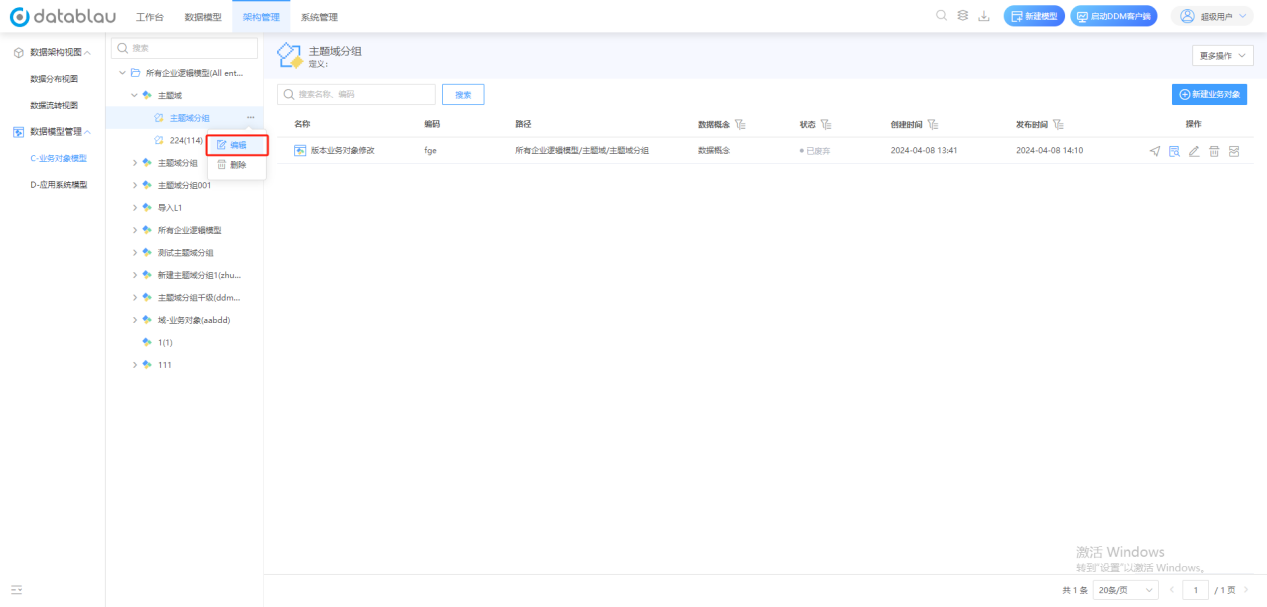Click the pencil edit icon for 版本业务对象修改
The width and height of the screenshot is (1267, 607).
1194,150
